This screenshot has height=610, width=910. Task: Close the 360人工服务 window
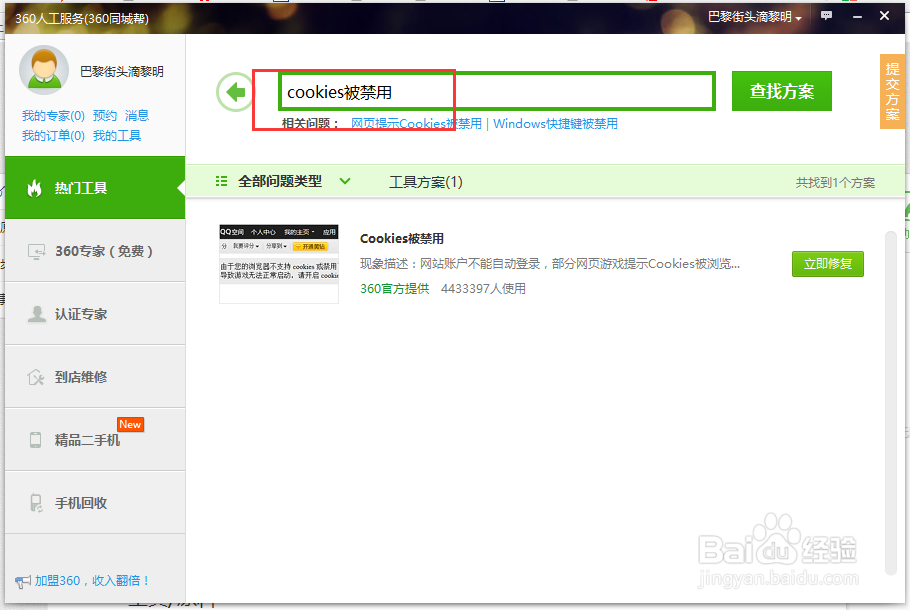point(884,16)
